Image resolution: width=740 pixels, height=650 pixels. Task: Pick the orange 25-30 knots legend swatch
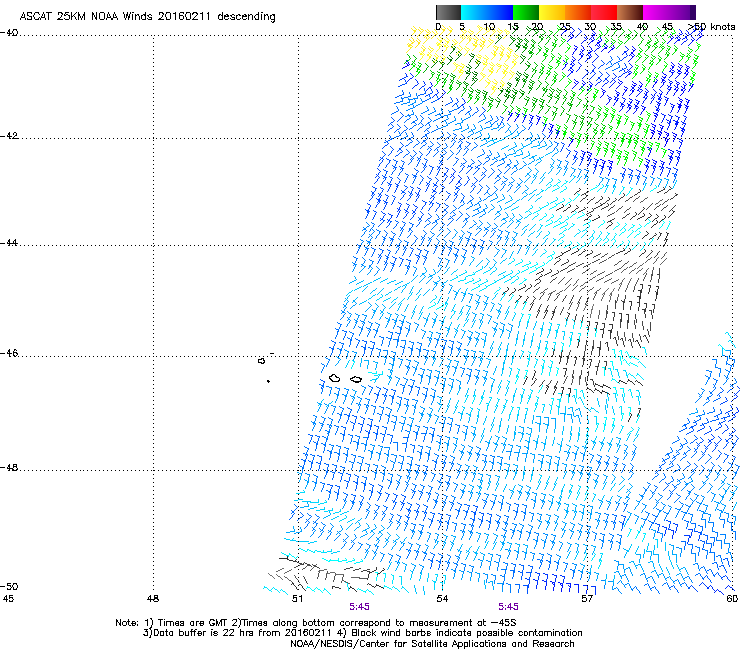click(577, 12)
